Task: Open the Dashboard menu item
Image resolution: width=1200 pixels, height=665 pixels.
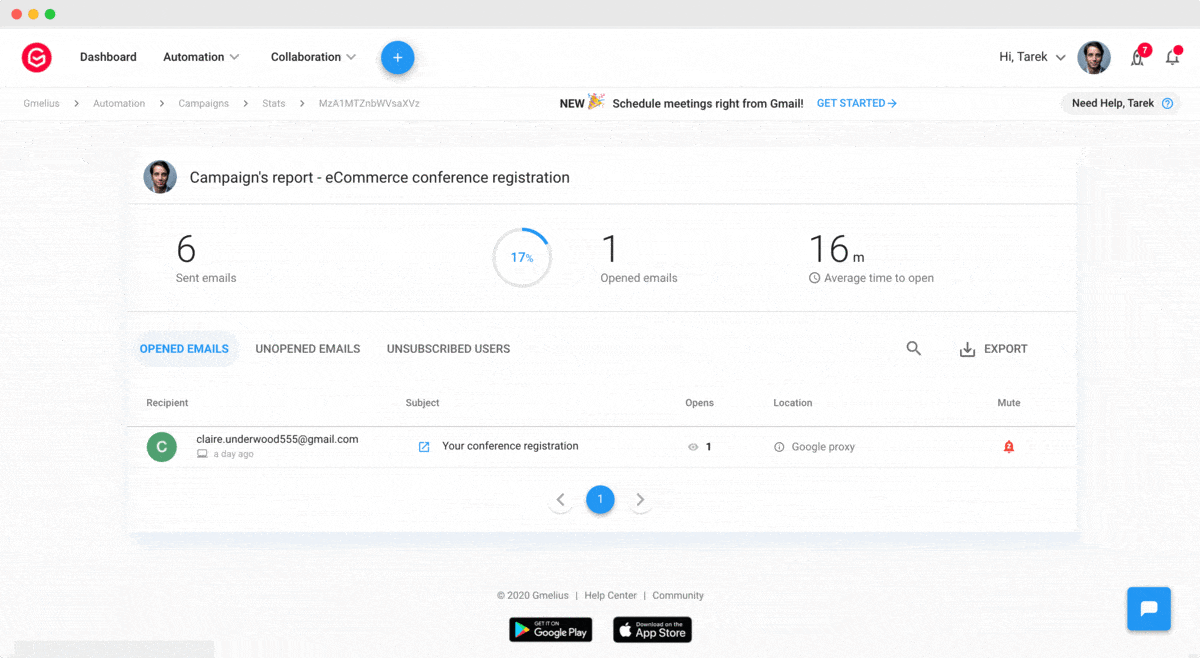Action: point(108,57)
